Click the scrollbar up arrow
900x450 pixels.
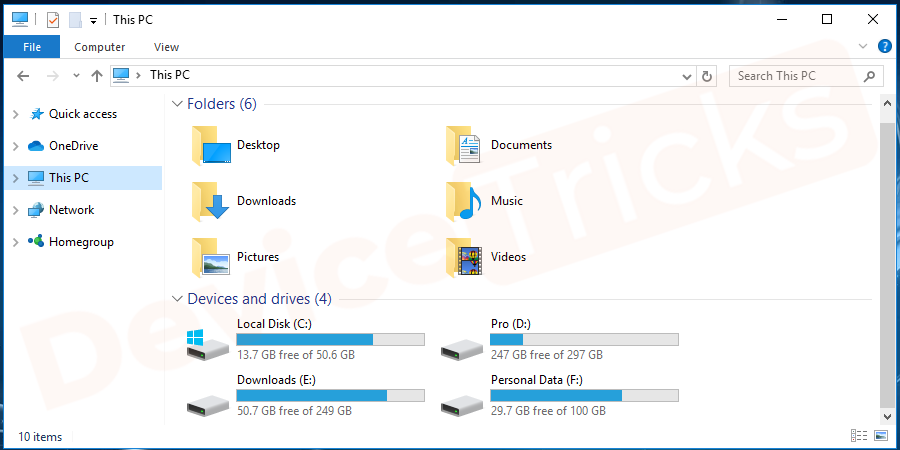[x=886, y=103]
